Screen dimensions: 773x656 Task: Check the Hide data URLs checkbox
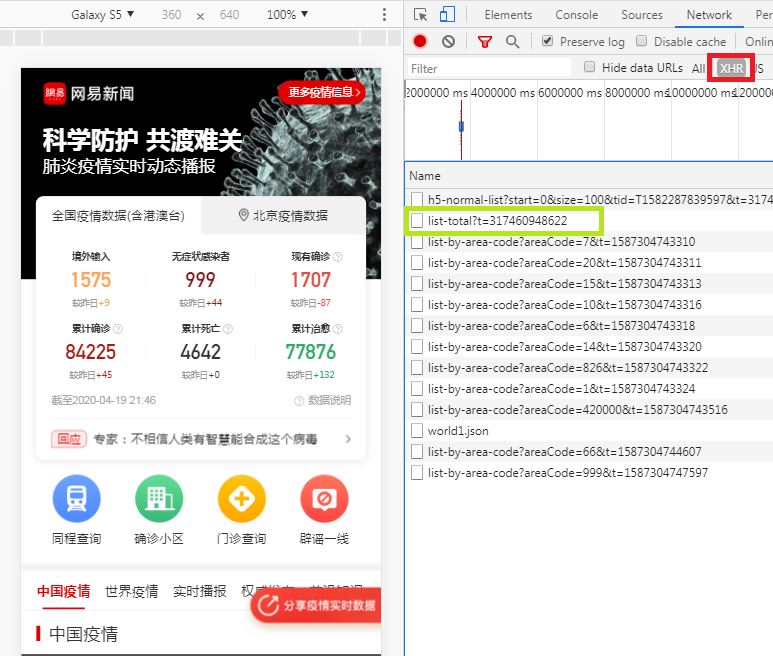click(x=589, y=67)
